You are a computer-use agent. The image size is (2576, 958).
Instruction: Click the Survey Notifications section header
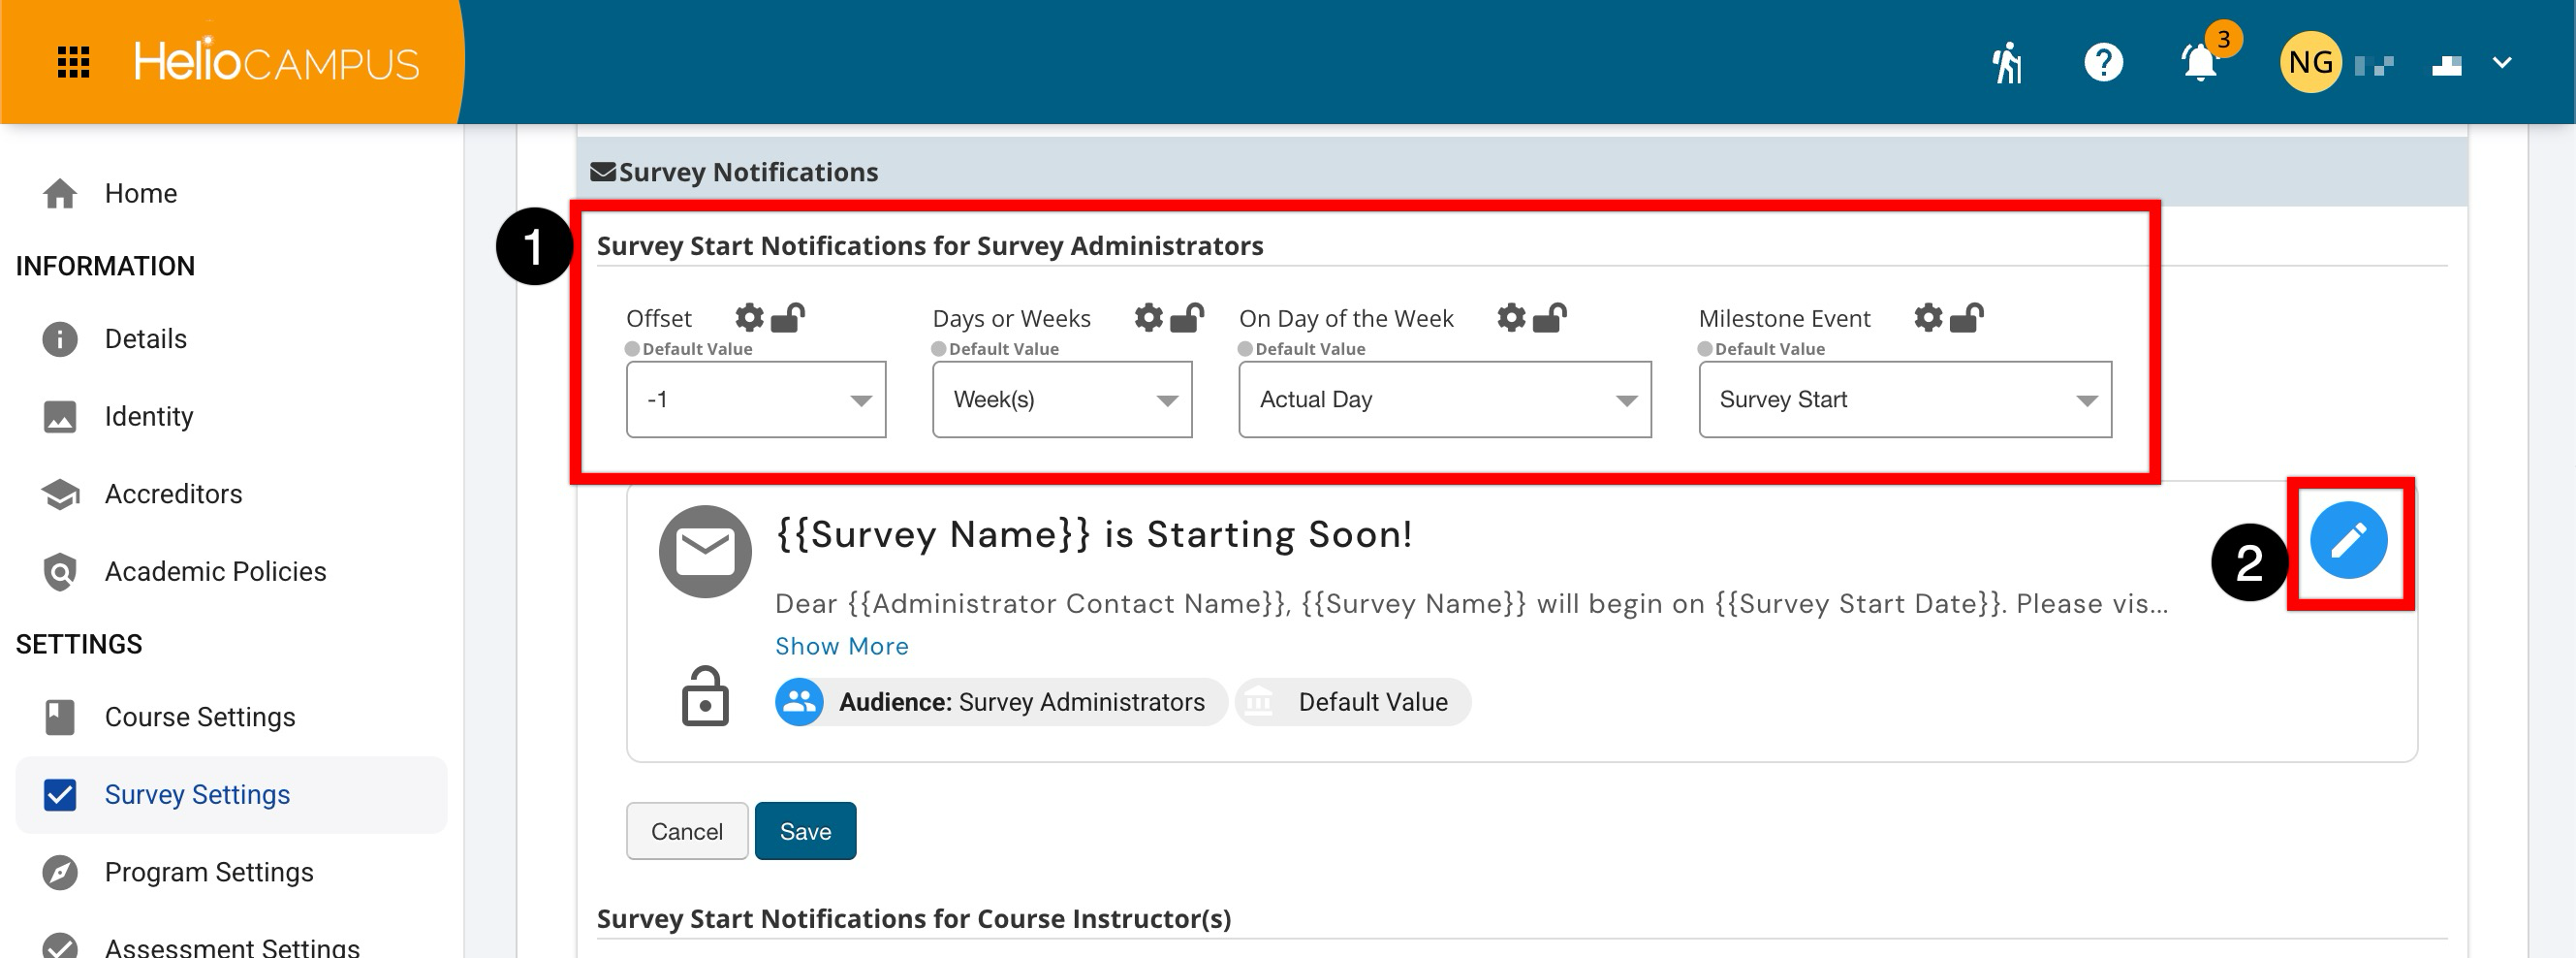tap(1522, 172)
